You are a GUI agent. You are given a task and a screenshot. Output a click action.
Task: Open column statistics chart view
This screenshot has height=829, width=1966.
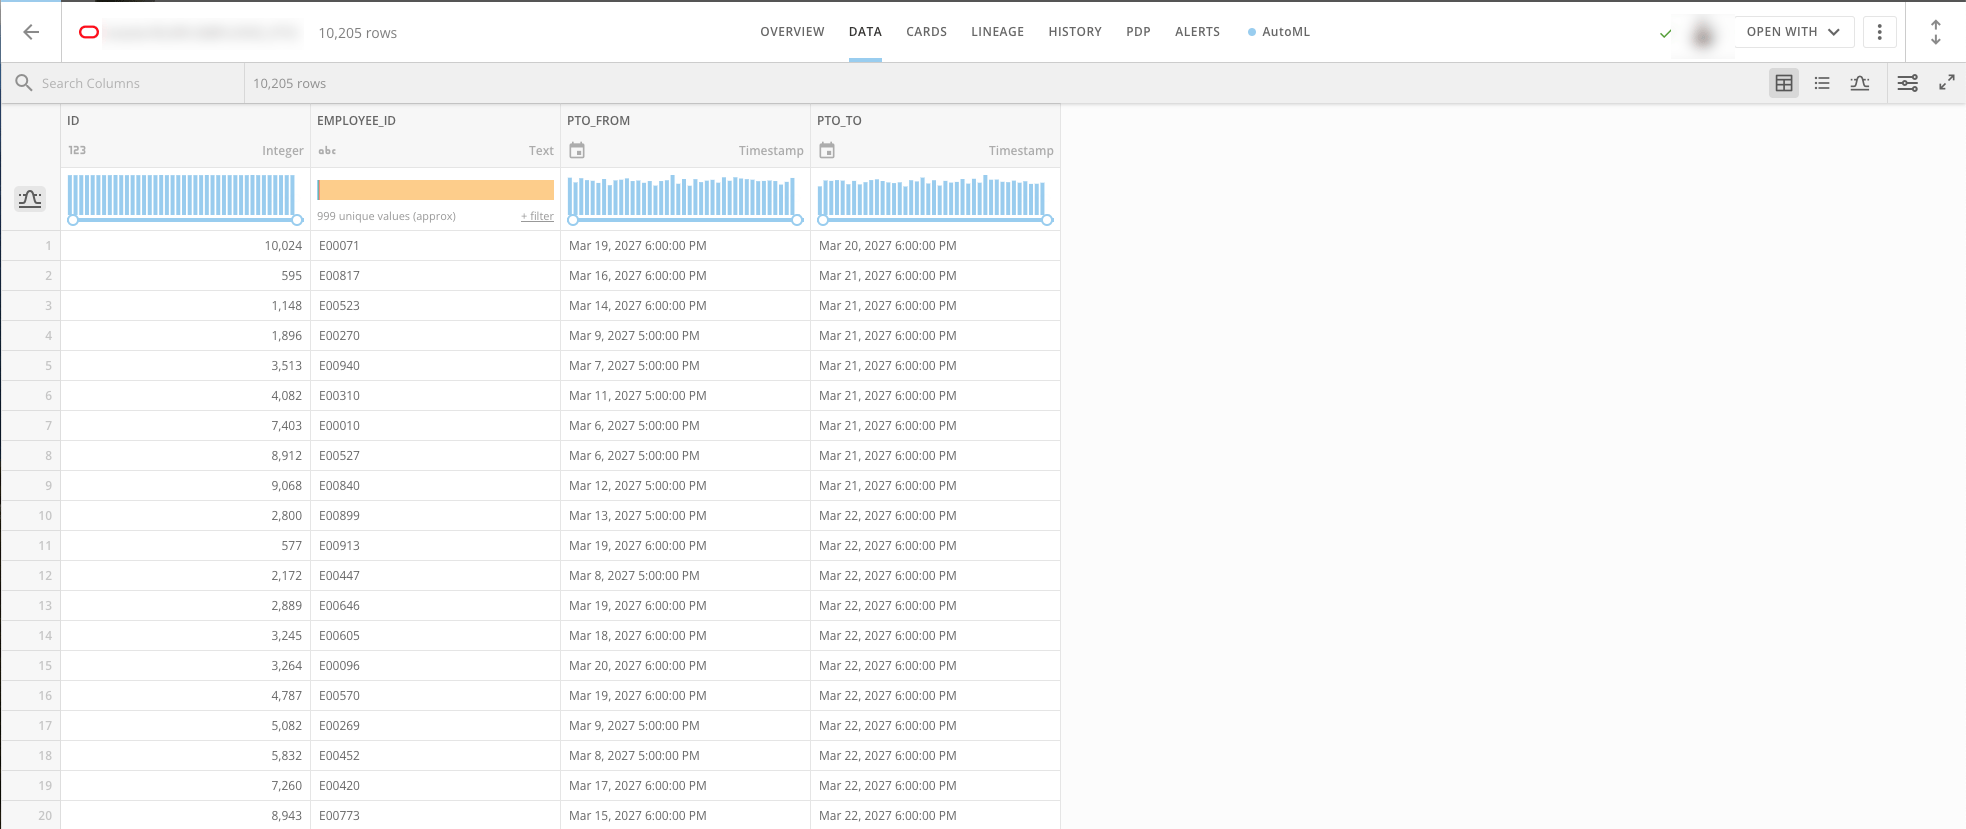pos(1860,83)
